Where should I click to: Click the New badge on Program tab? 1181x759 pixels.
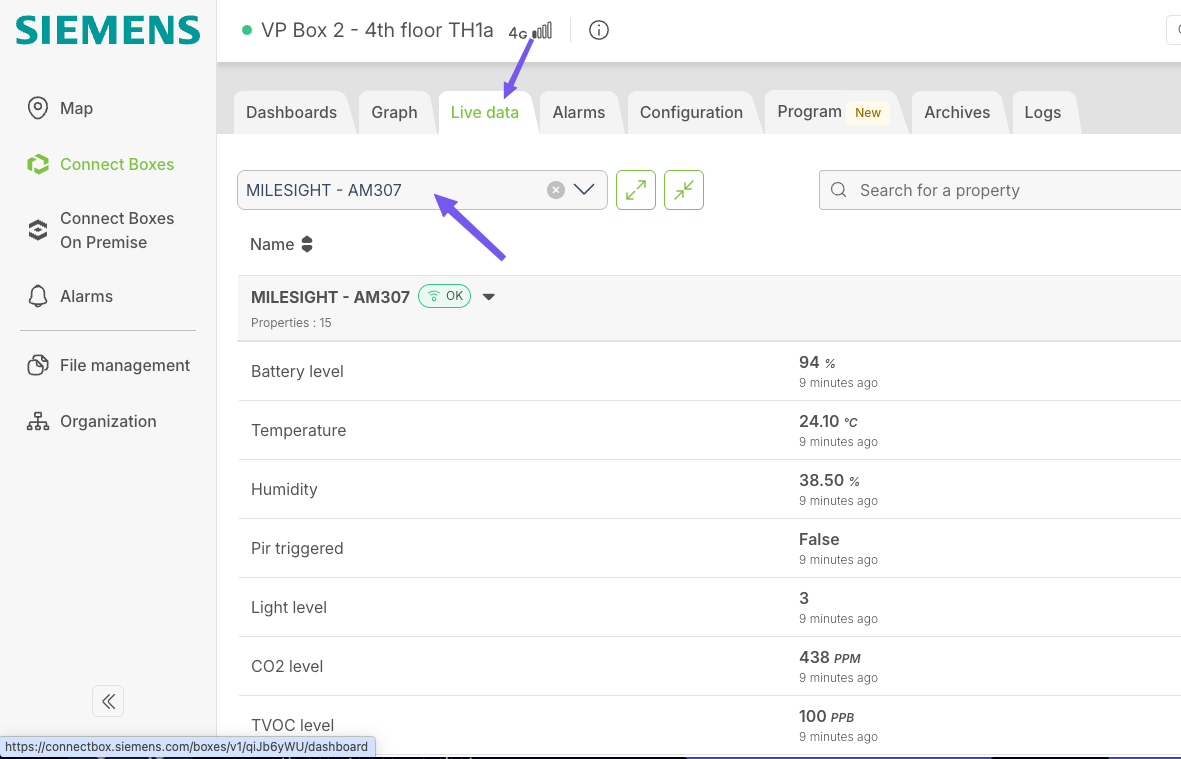(868, 113)
